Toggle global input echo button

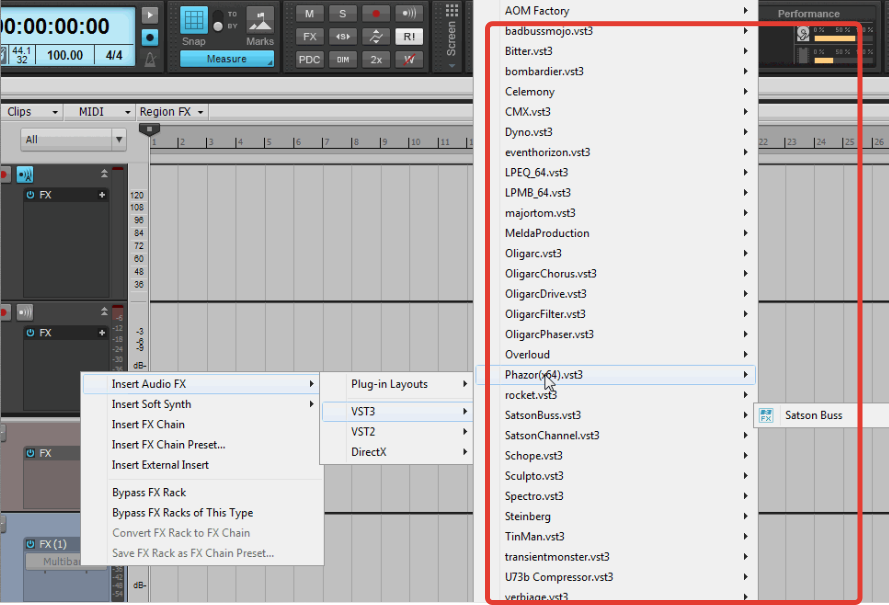tap(409, 14)
